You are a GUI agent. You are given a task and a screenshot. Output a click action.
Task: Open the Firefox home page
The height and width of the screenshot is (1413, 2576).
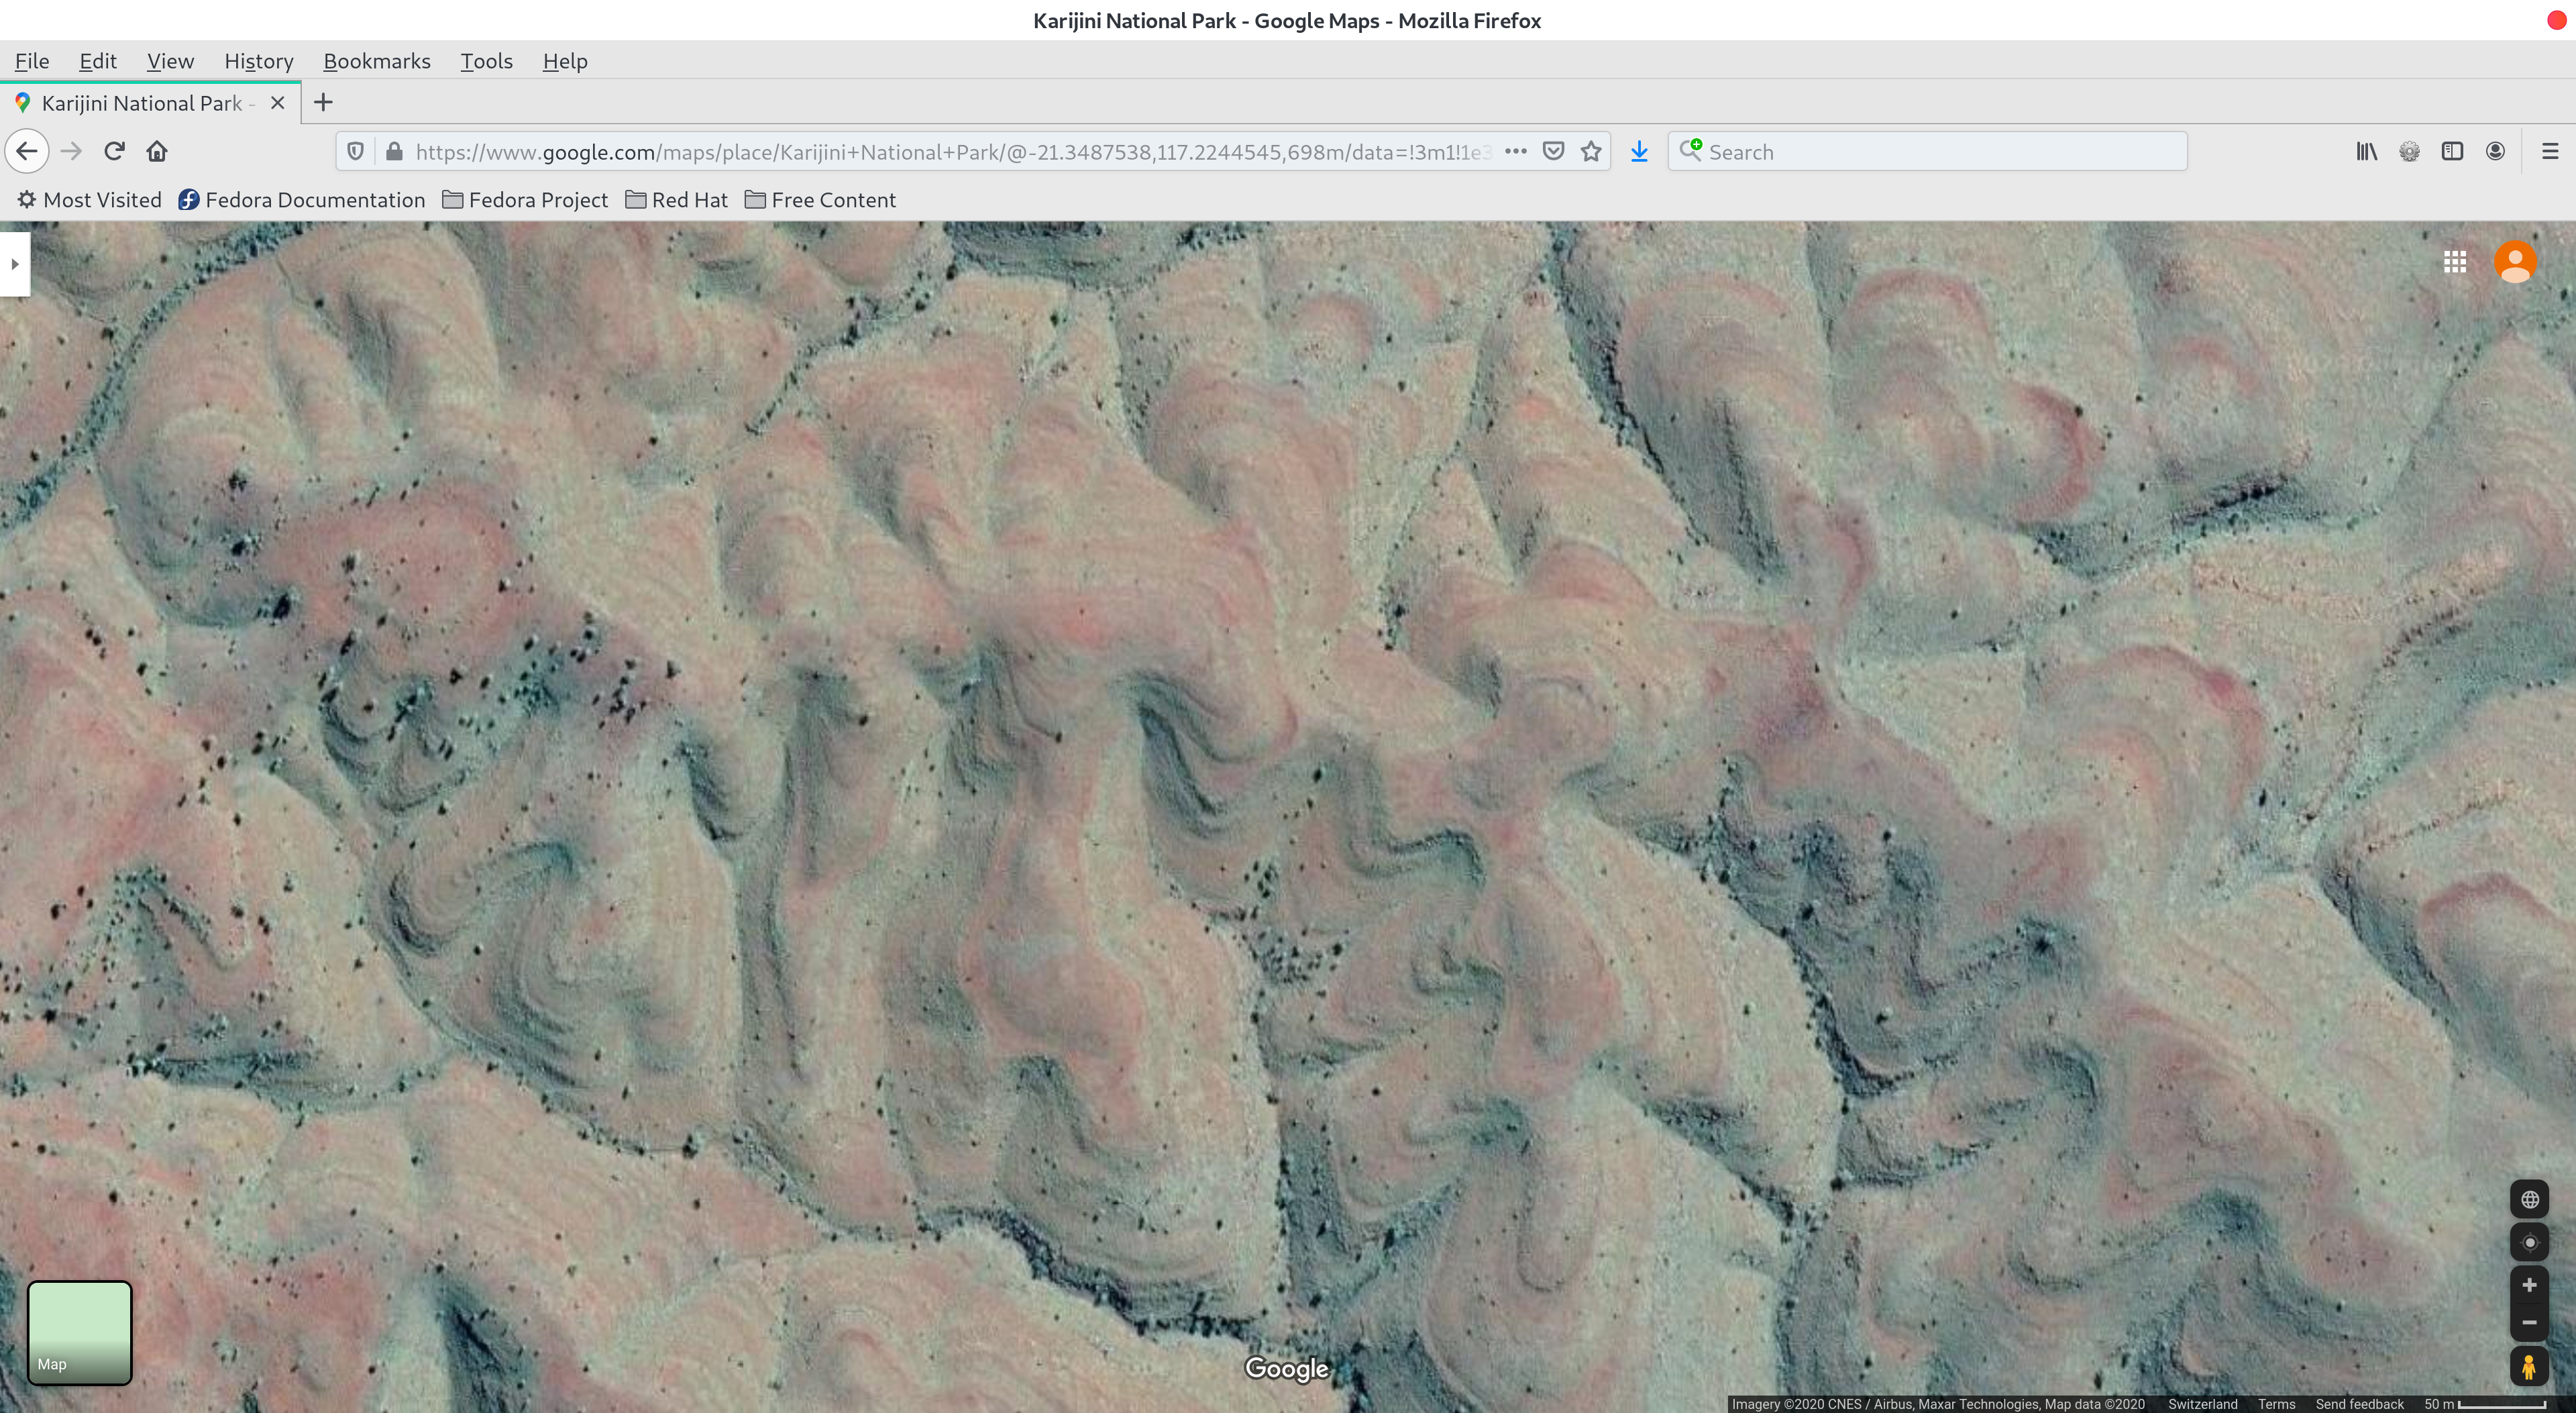pos(157,152)
